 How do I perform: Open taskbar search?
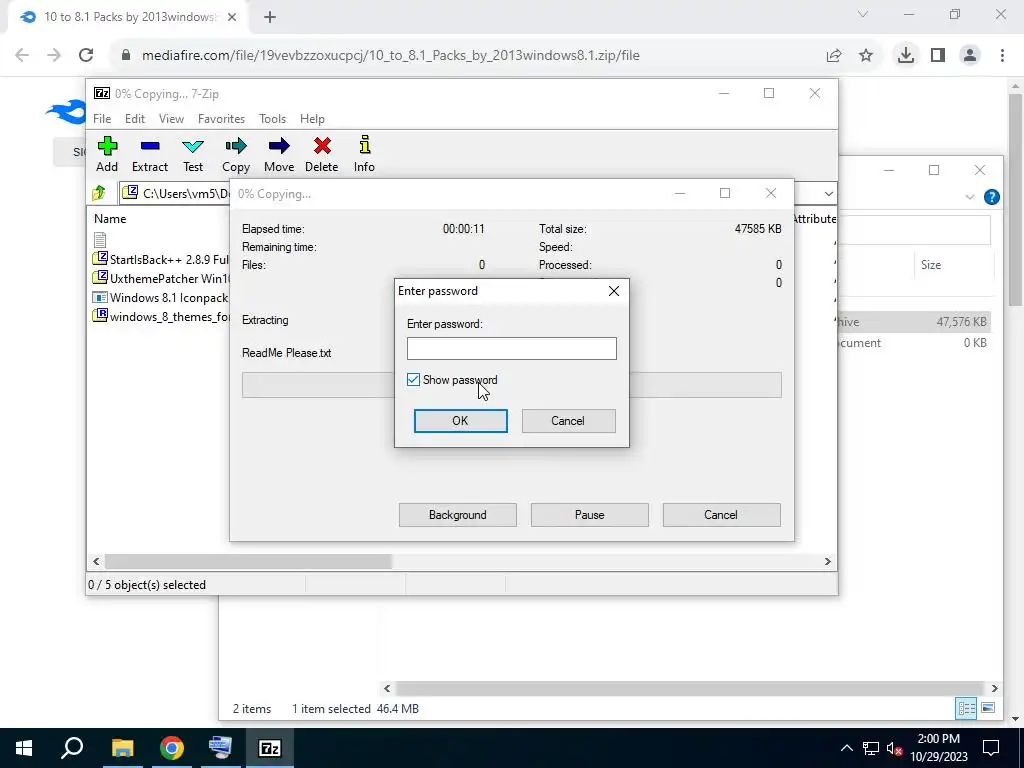pos(72,748)
